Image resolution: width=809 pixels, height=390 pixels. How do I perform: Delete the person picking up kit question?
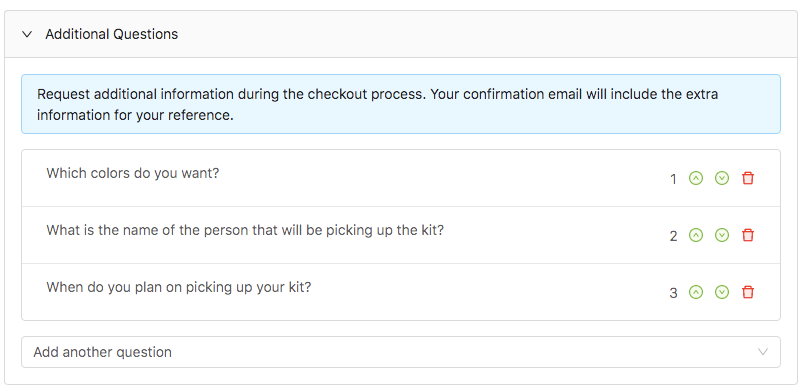point(748,235)
